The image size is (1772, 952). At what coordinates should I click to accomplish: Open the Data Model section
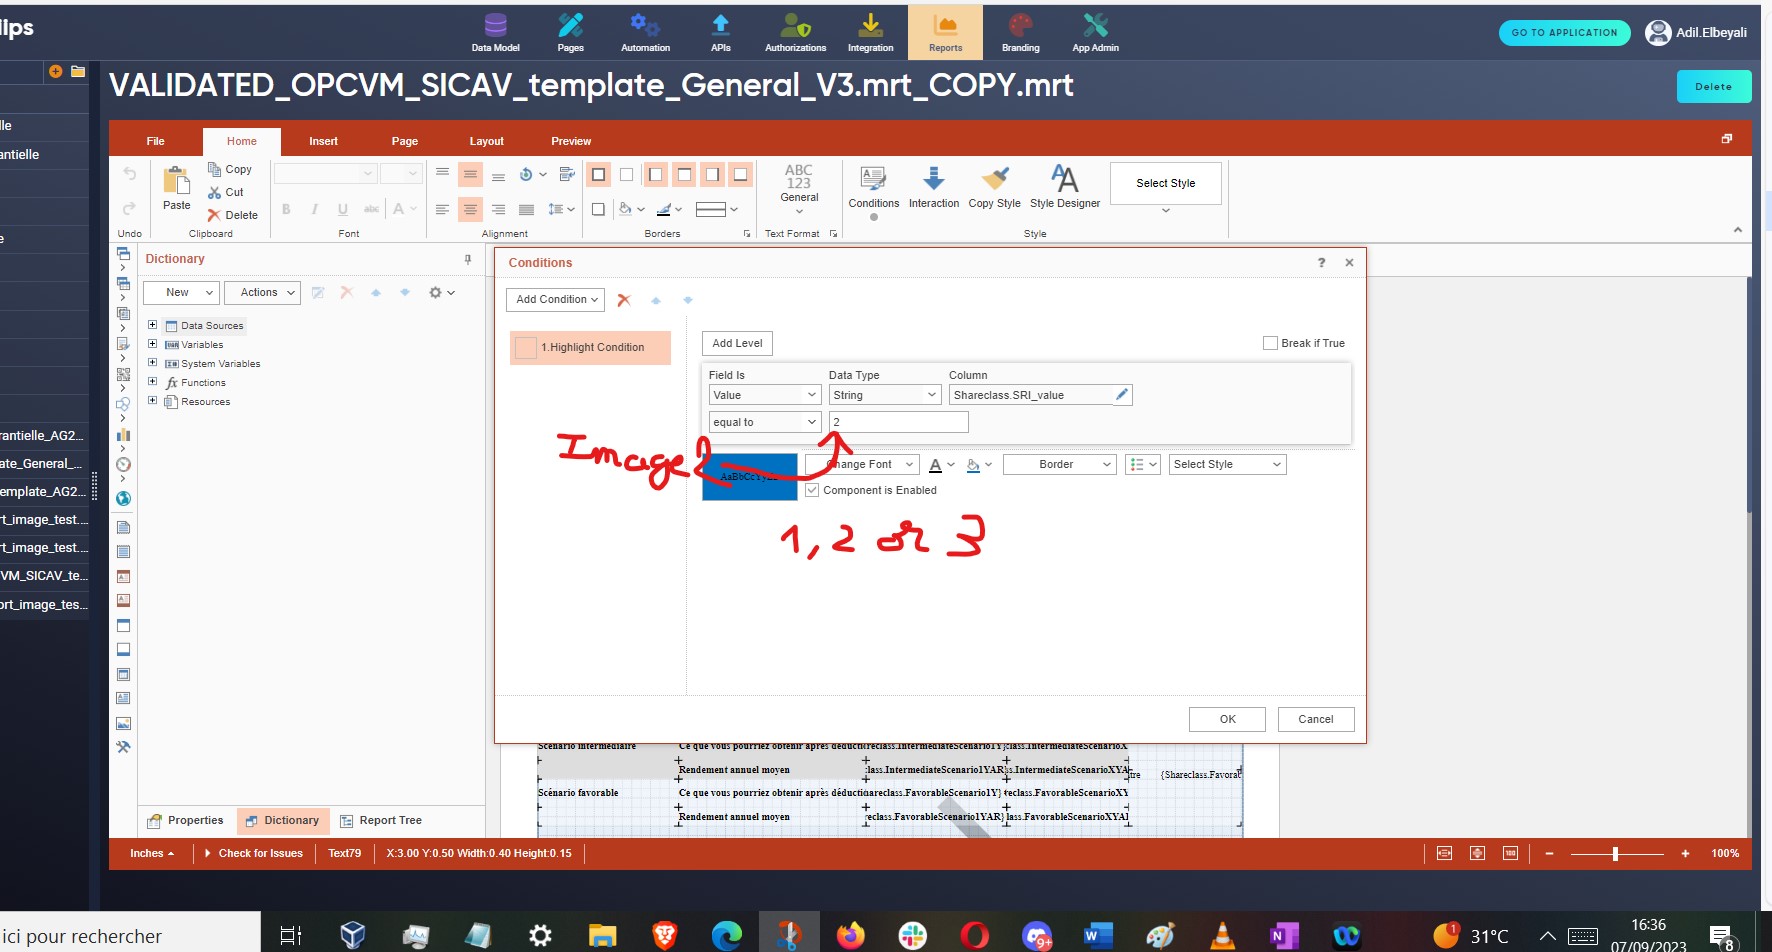pos(495,32)
